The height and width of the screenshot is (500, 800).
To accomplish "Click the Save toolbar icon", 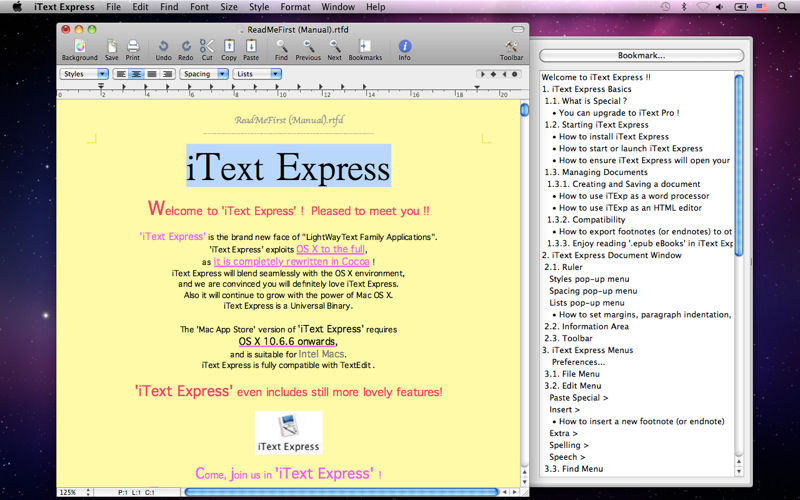I will [x=112, y=50].
